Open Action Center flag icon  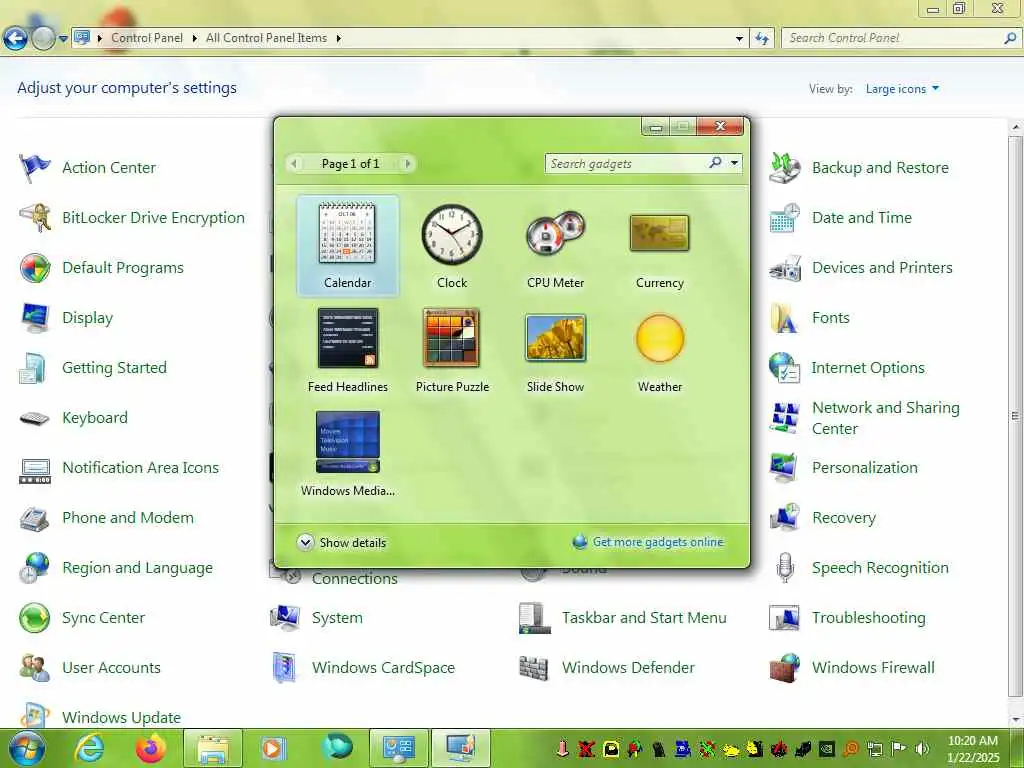pyautogui.click(x=35, y=168)
